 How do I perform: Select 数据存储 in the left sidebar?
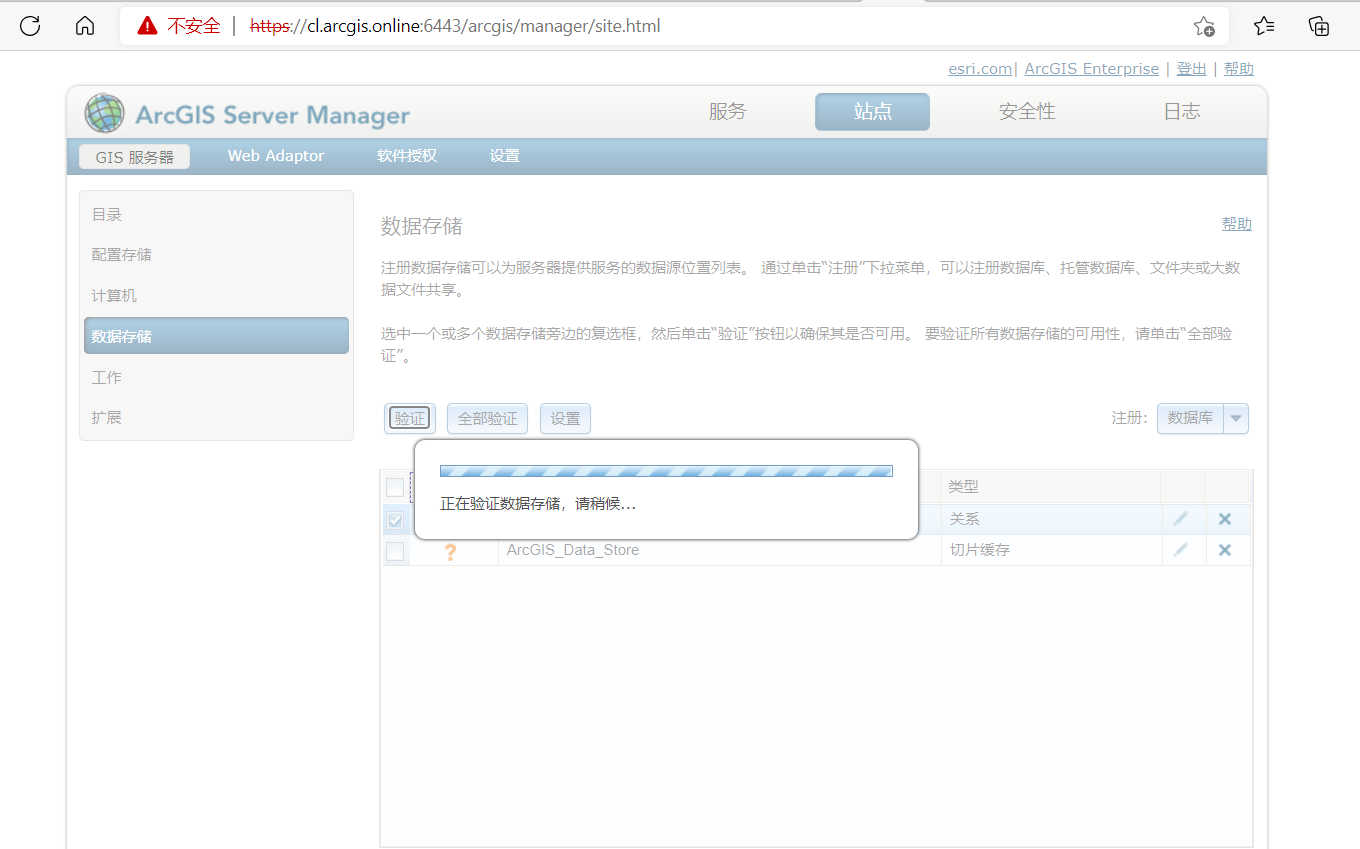point(216,335)
